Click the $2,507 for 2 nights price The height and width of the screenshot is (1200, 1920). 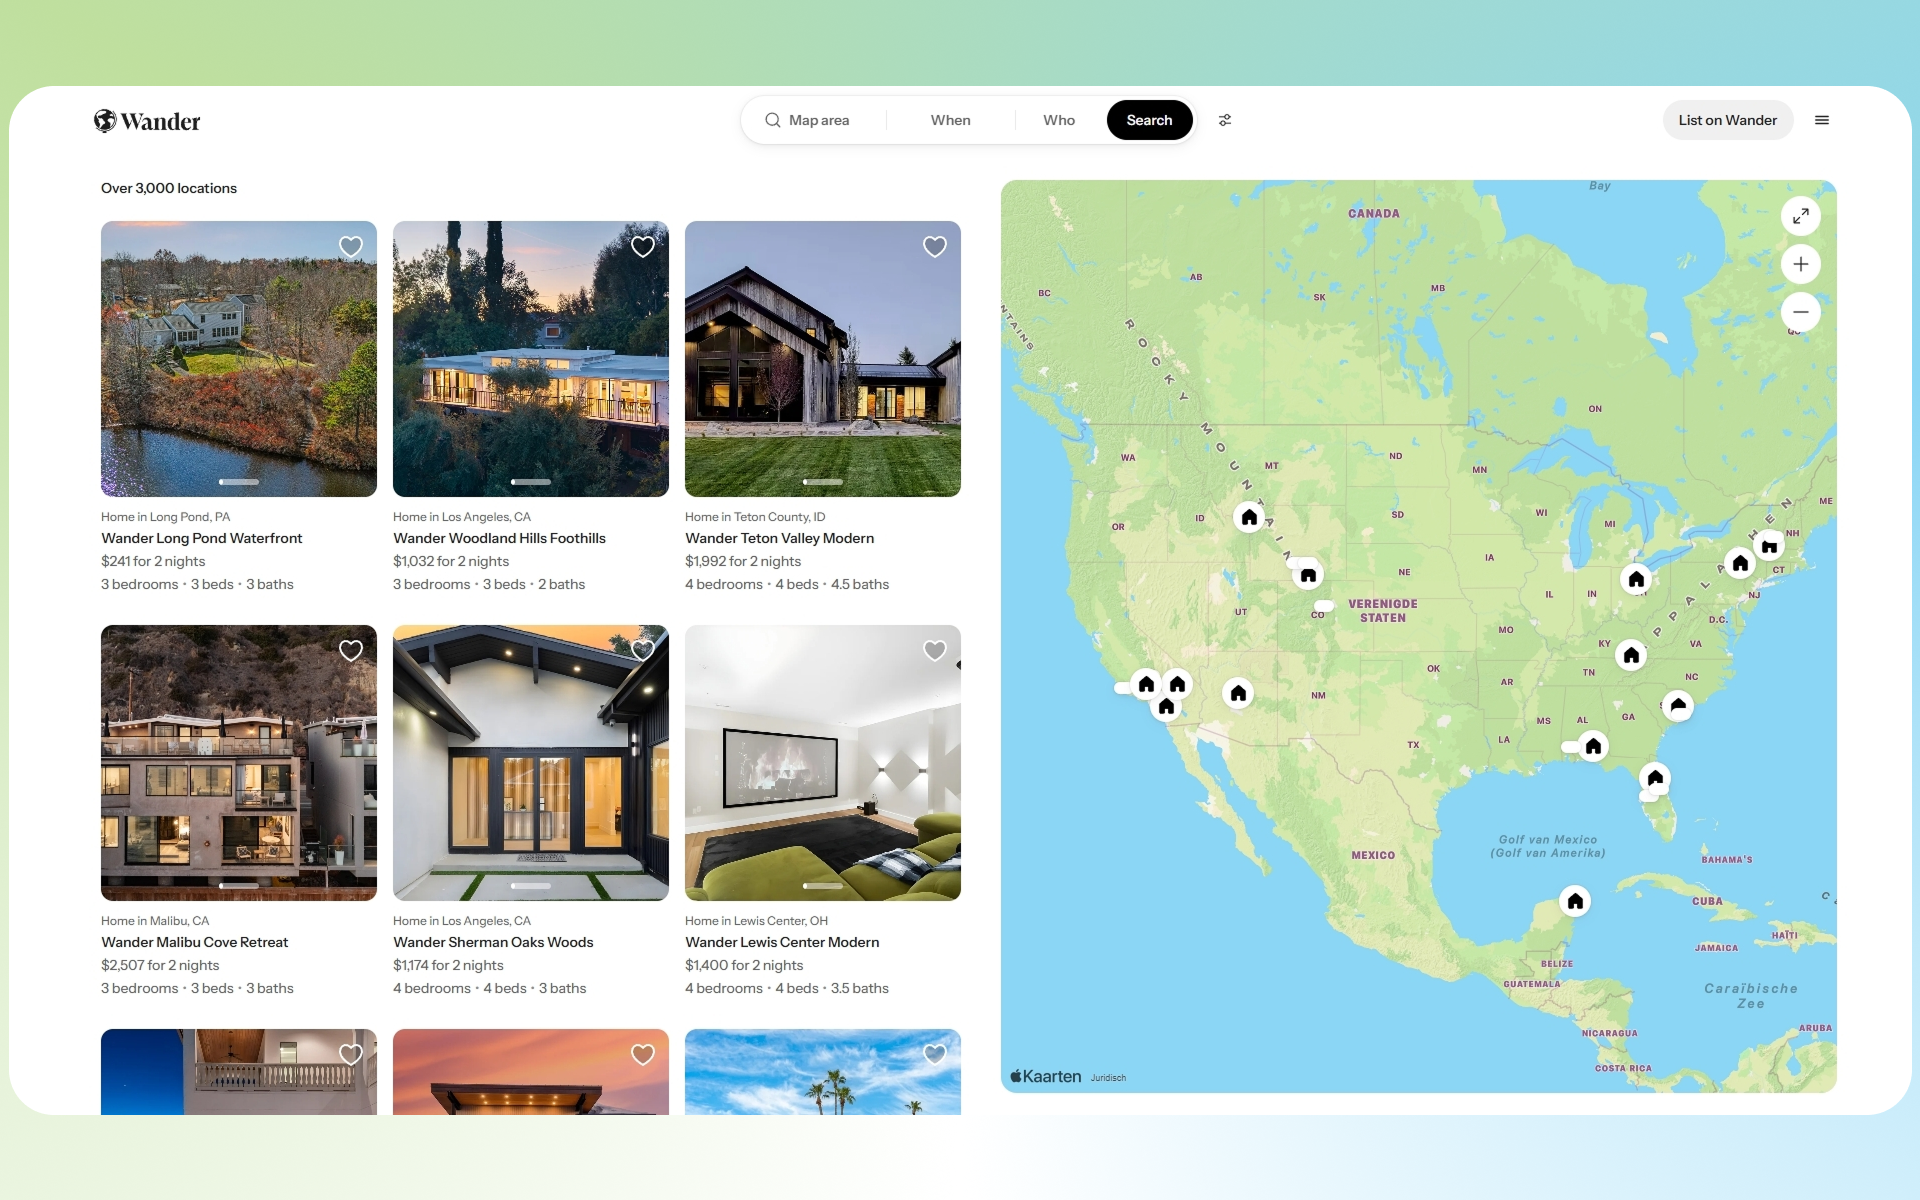pos(160,965)
